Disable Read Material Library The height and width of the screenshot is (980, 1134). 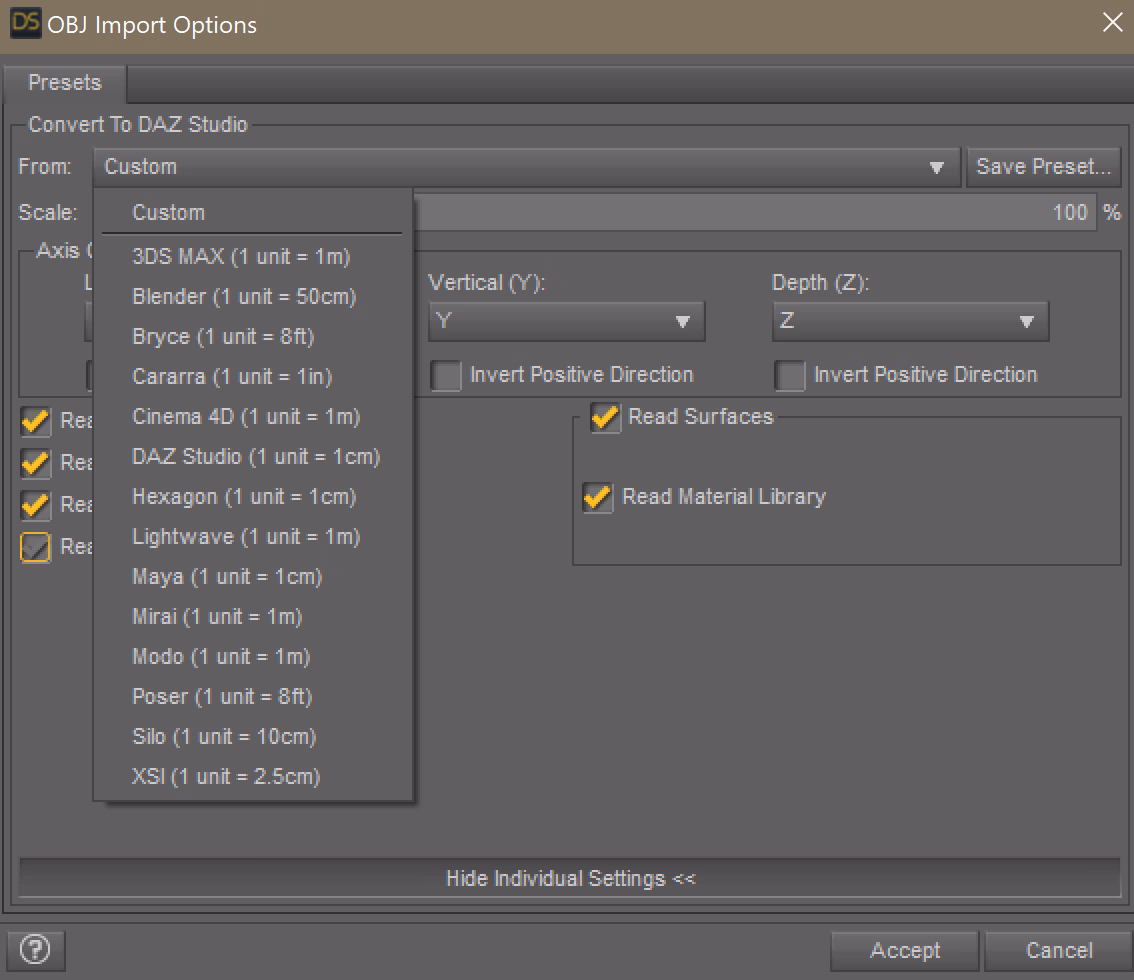(597, 497)
